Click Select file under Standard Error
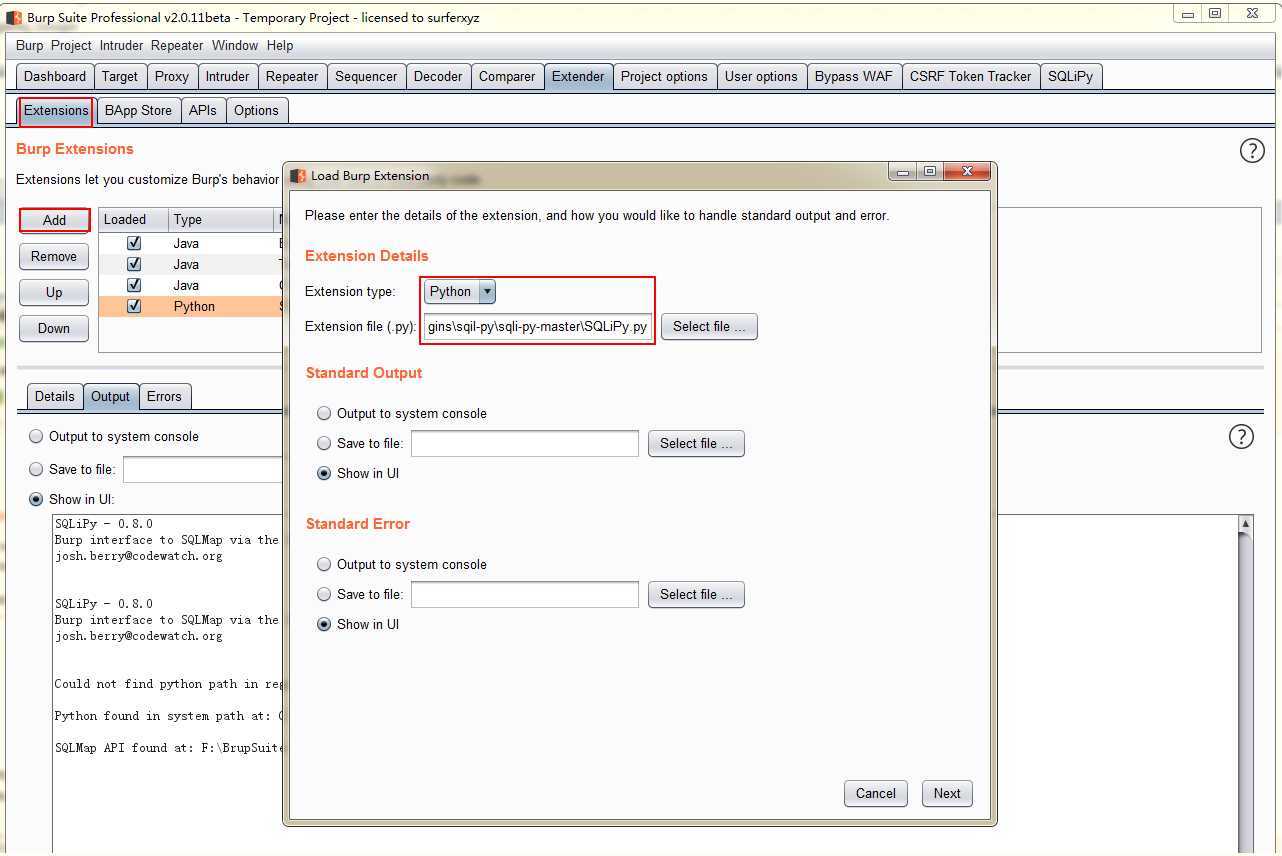Image resolution: width=1282 pixels, height=856 pixels. tap(696, 594)
